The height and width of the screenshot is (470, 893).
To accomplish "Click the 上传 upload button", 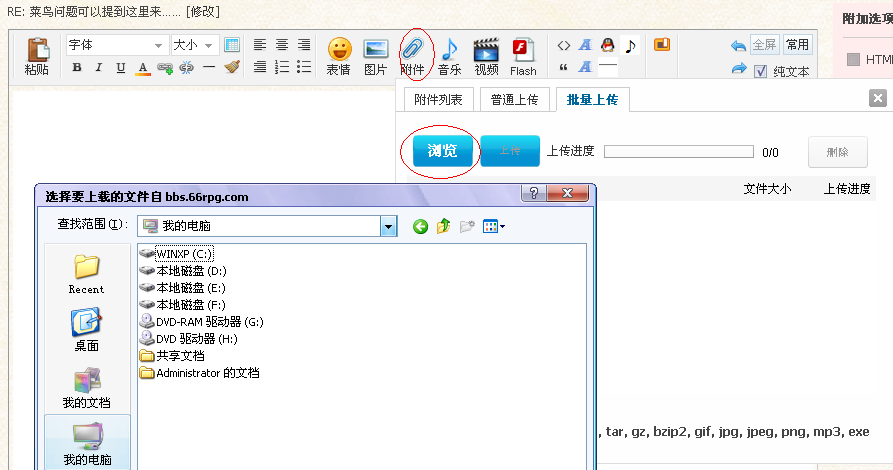I will pyautogui.click(x=510, y=151).
